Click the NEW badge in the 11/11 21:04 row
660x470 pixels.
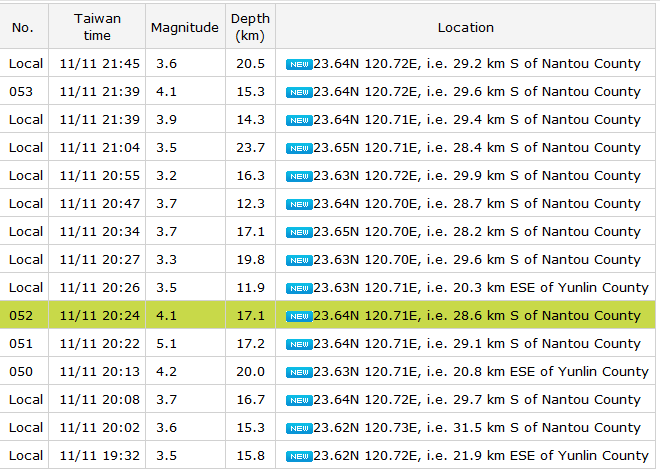point(298,148)
